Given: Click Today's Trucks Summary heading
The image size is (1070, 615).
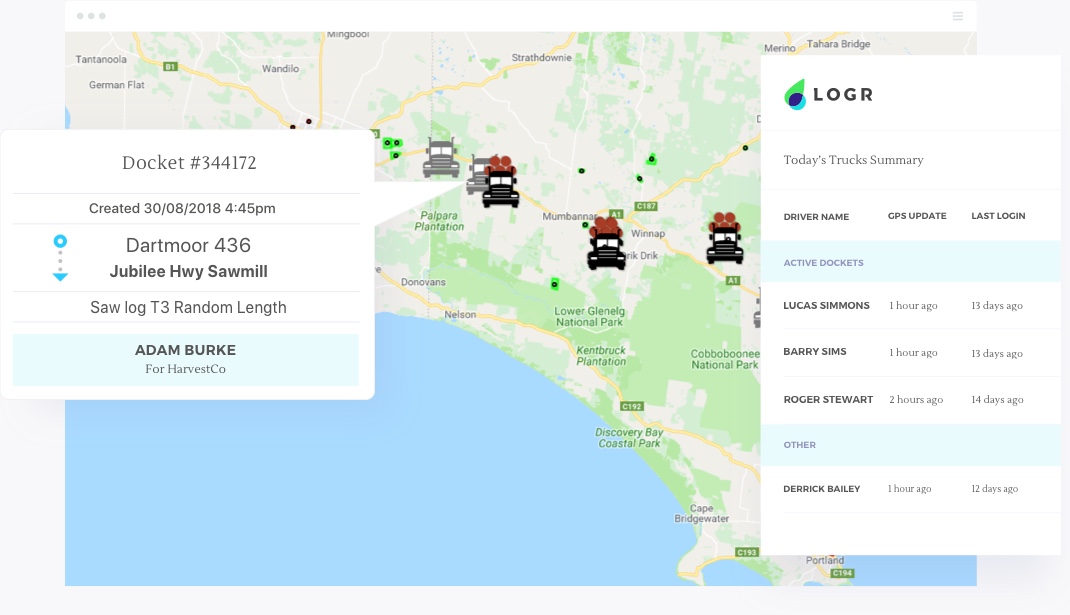Looking at the screenshot, I should tap(853, 160).
